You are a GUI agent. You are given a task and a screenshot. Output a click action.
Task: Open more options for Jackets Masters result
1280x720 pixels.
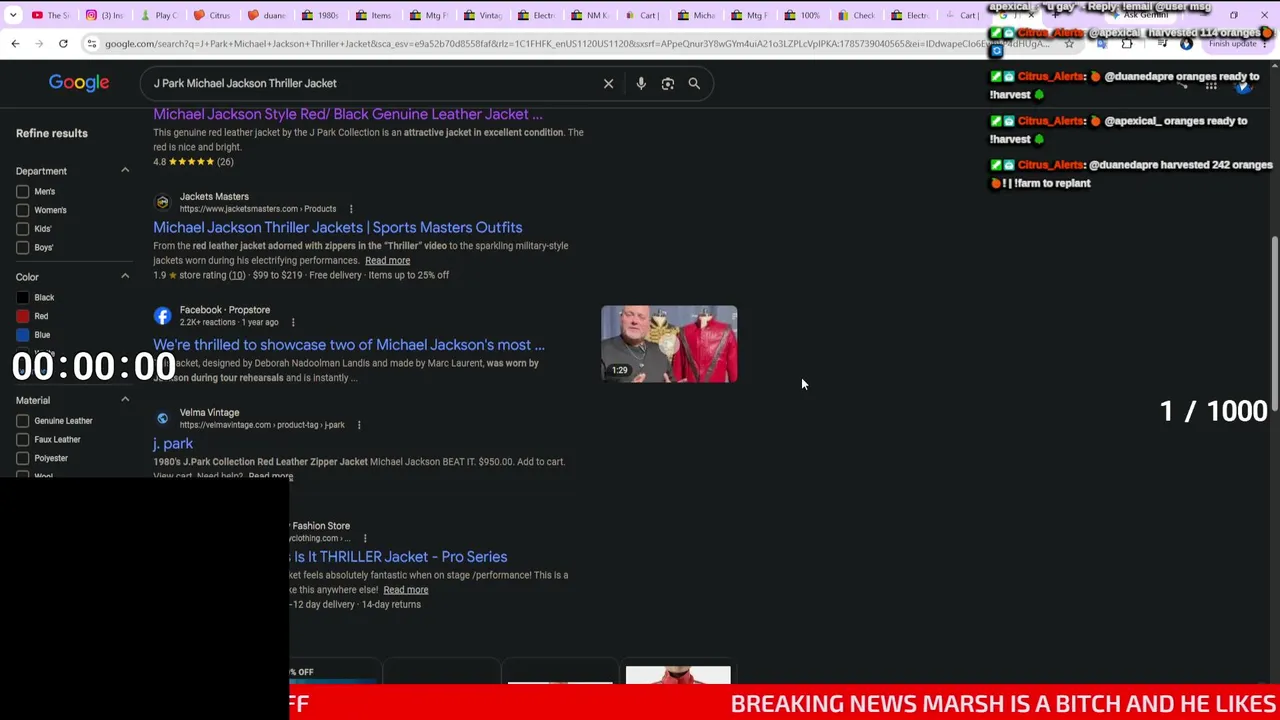pos(351,209)
